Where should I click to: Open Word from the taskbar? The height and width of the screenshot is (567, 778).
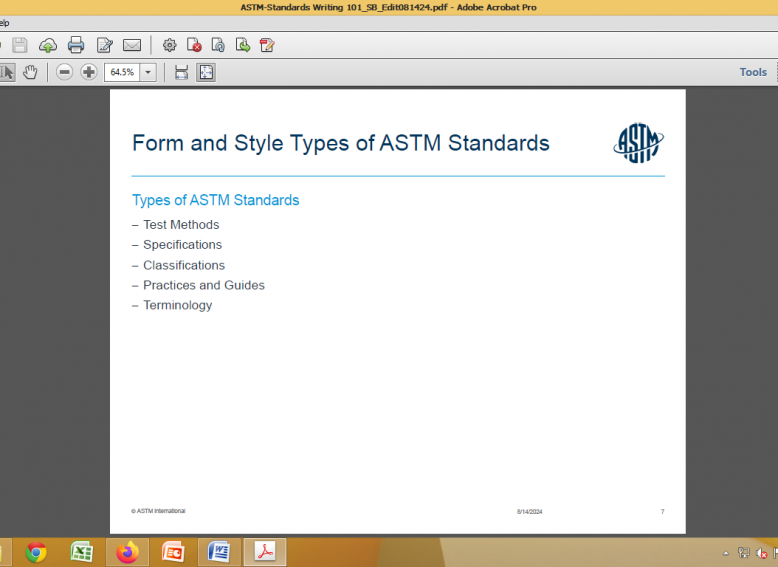(218, 552)
